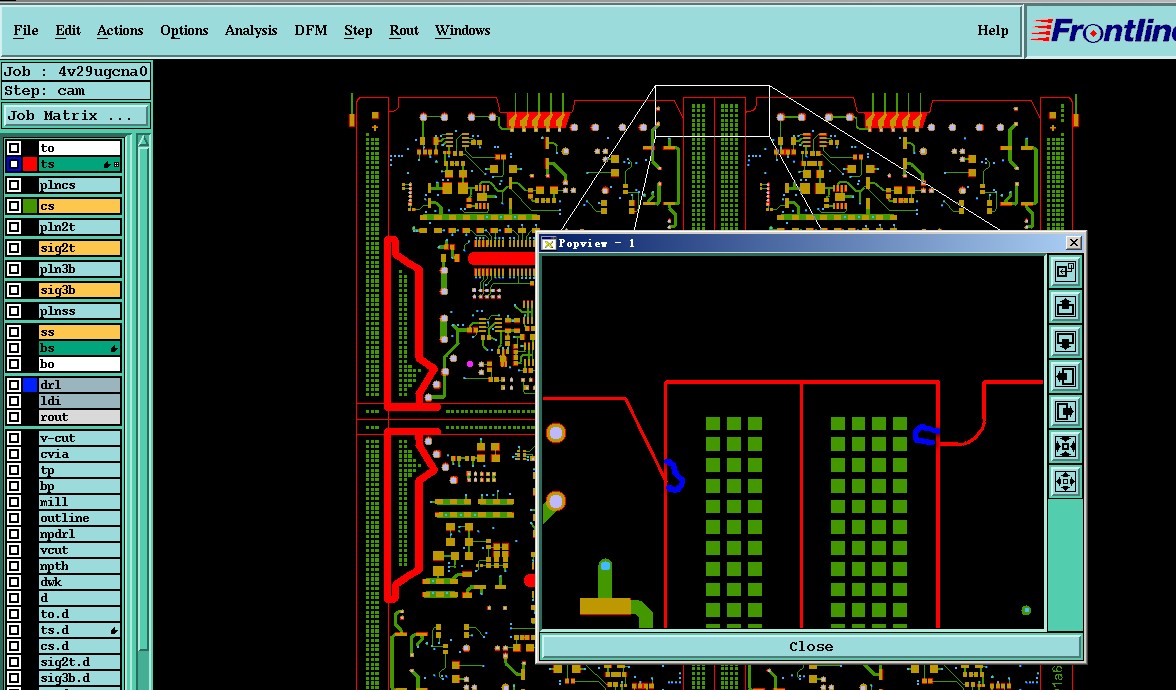The width and height of the screenshot is (1176, 690).
Task: Open the DFM menu
Action: point(310,30)
